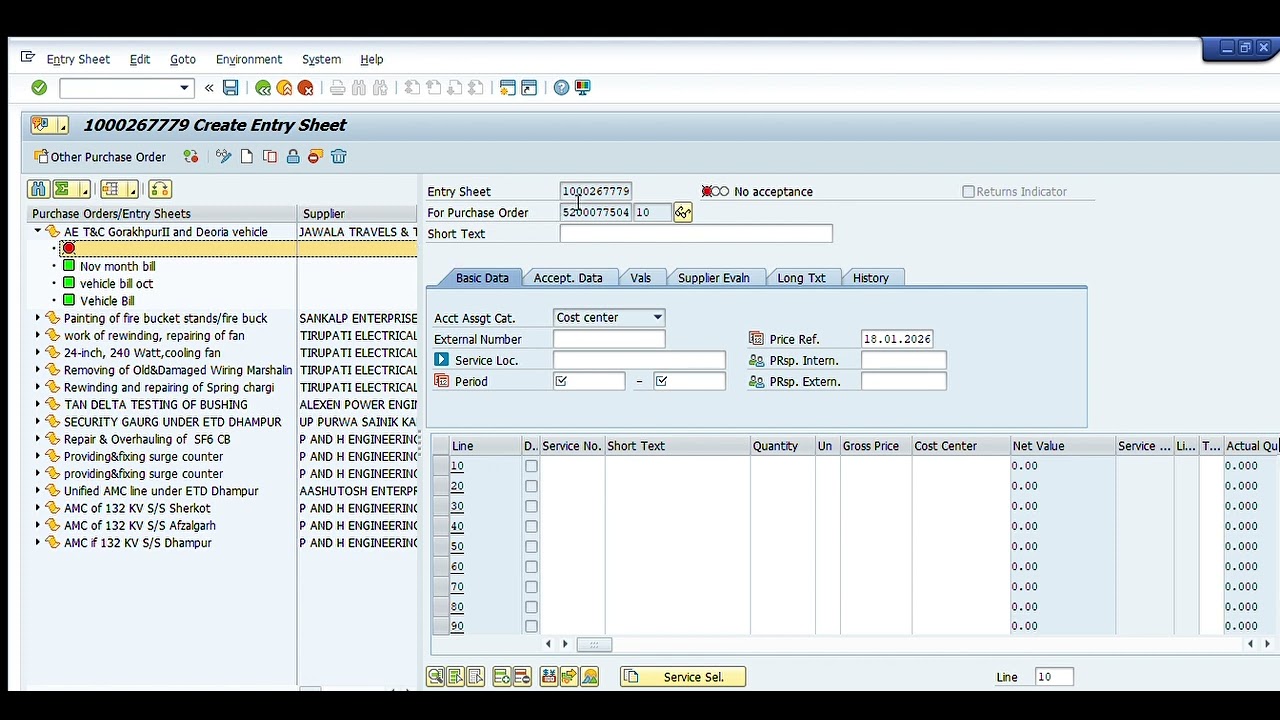
Task: Click the Price Ref. date field
Action: click(897, 339)
